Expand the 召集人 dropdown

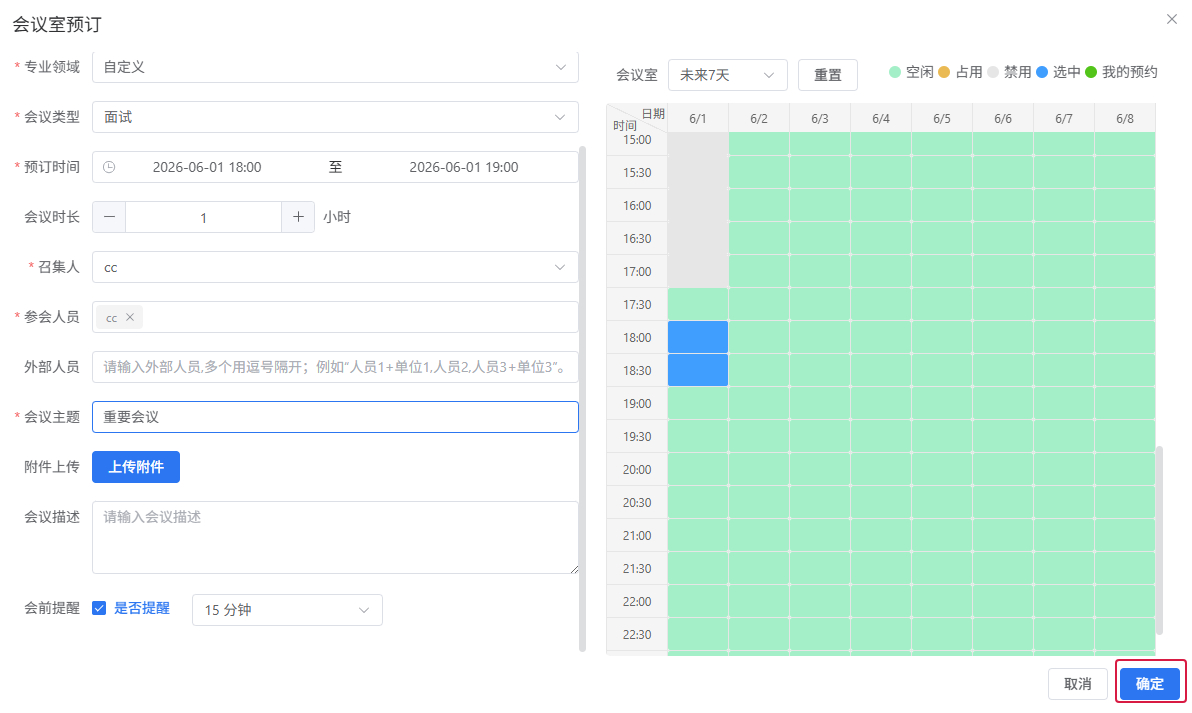click(x=335, y=268)
